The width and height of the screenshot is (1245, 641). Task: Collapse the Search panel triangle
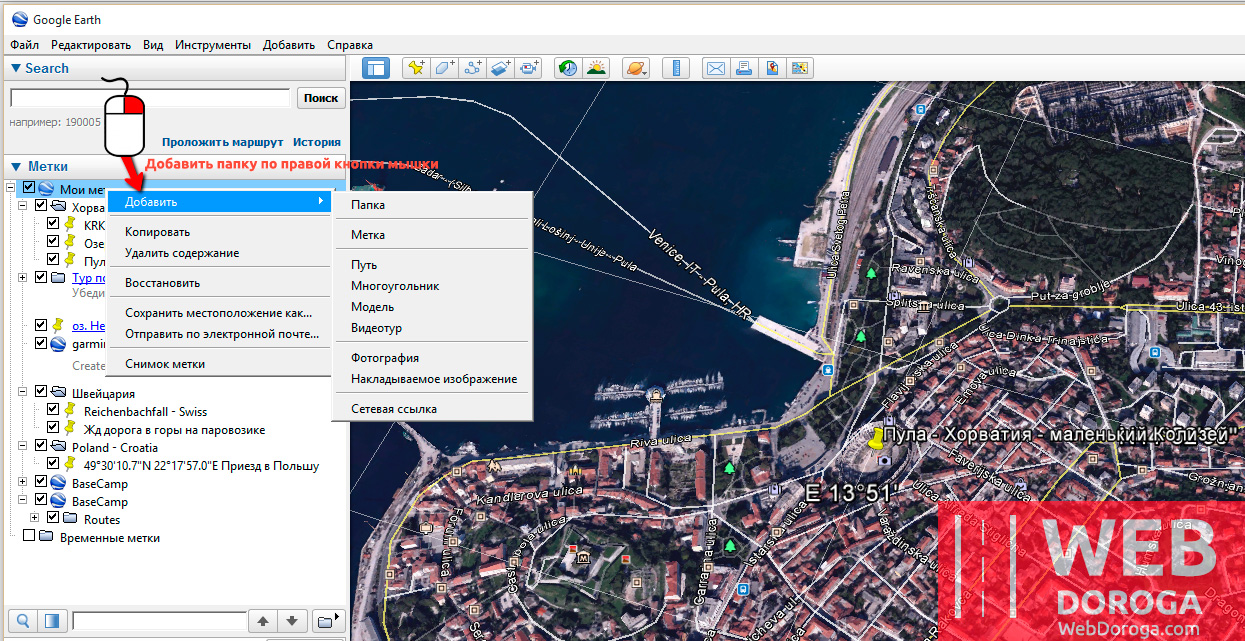[15, 69]
